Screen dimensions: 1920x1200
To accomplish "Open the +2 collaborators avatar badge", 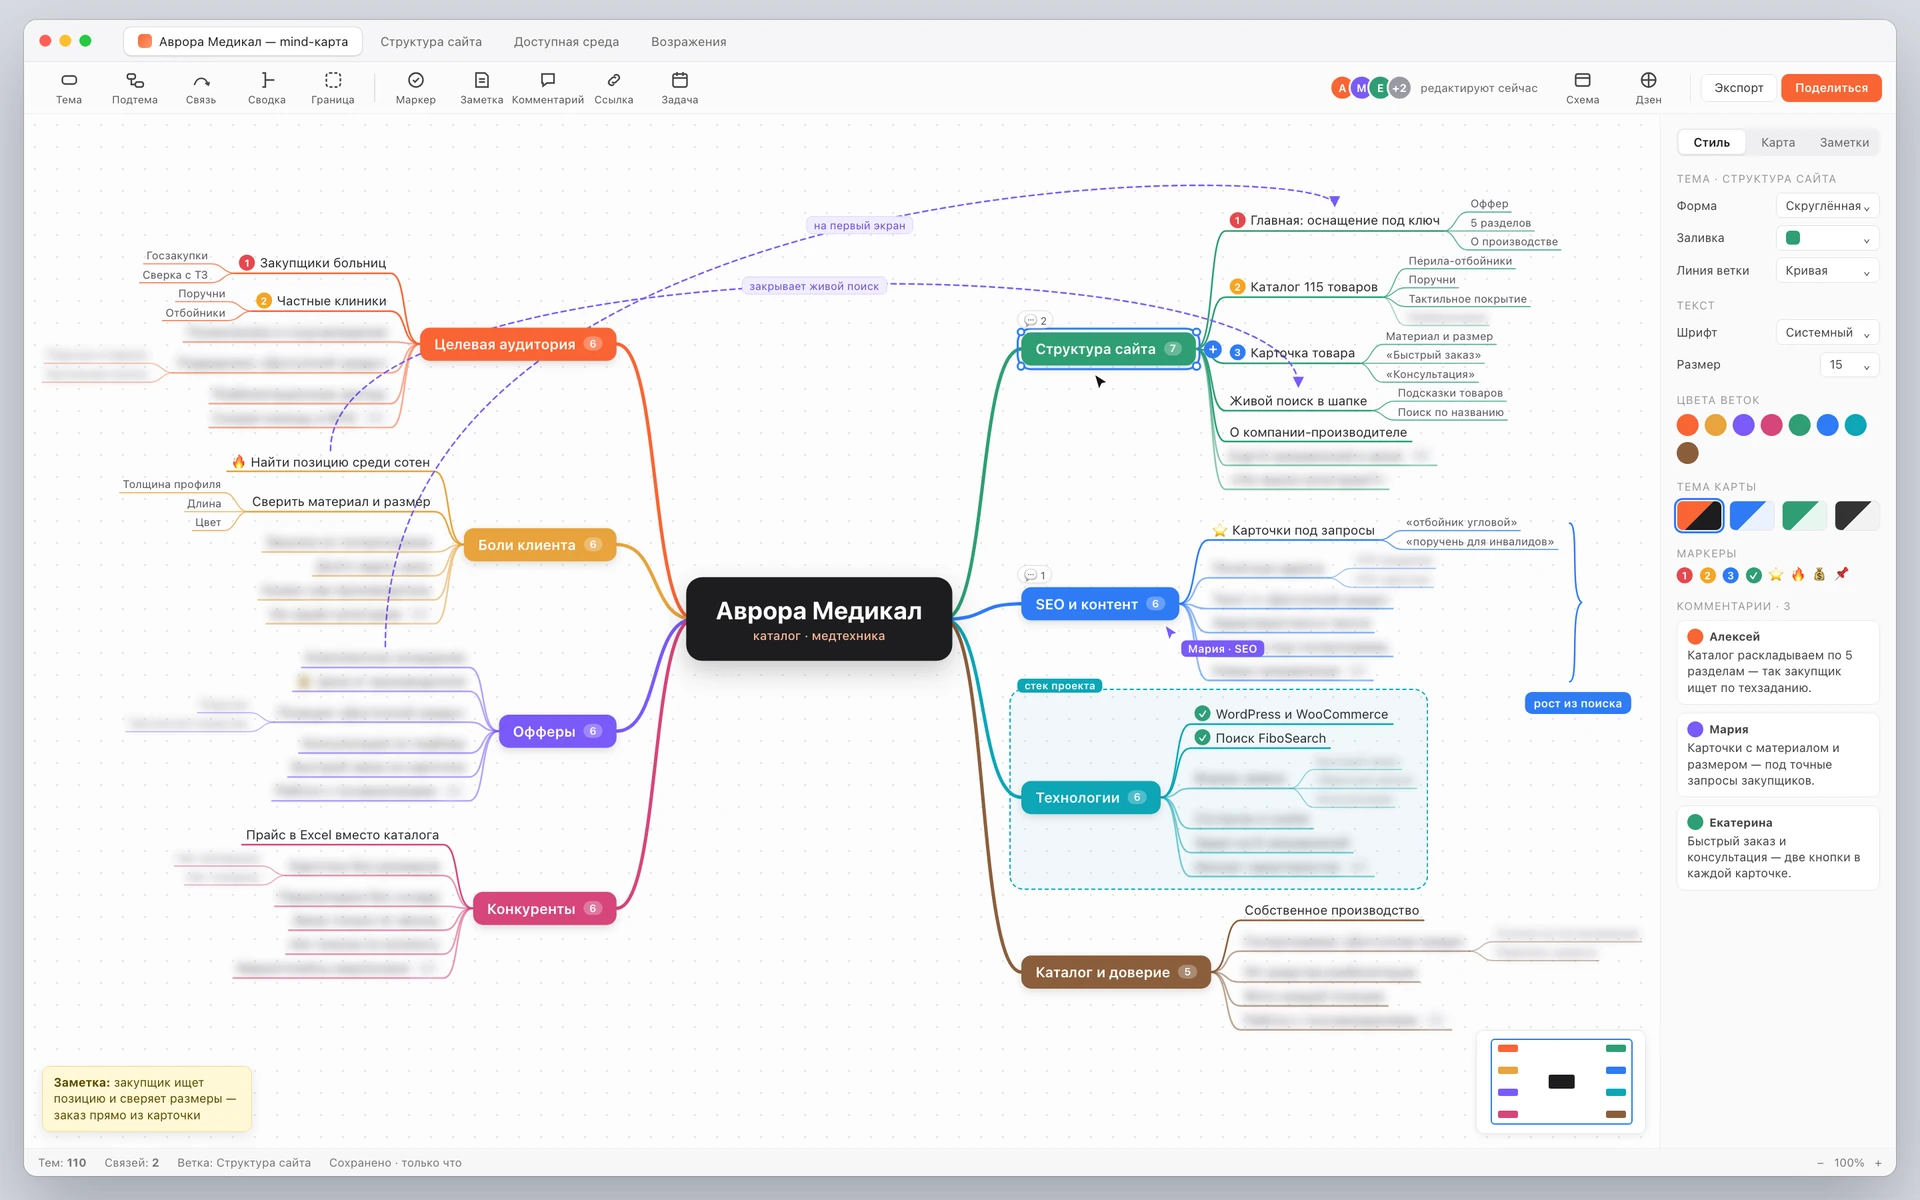I will coord(1400,88).
